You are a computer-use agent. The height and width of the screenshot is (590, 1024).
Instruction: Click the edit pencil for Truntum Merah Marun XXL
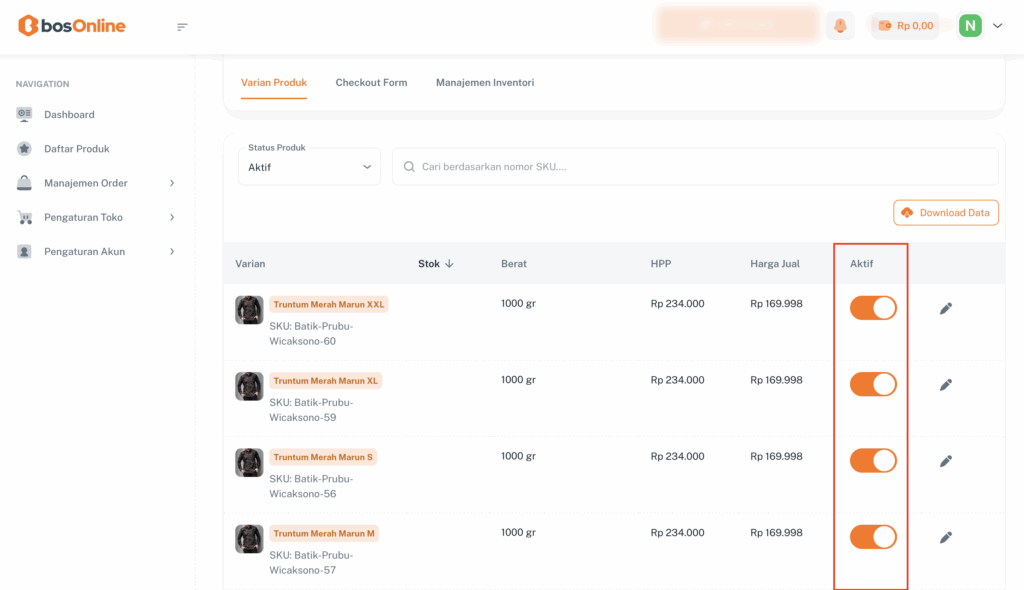tap(946, 309)
